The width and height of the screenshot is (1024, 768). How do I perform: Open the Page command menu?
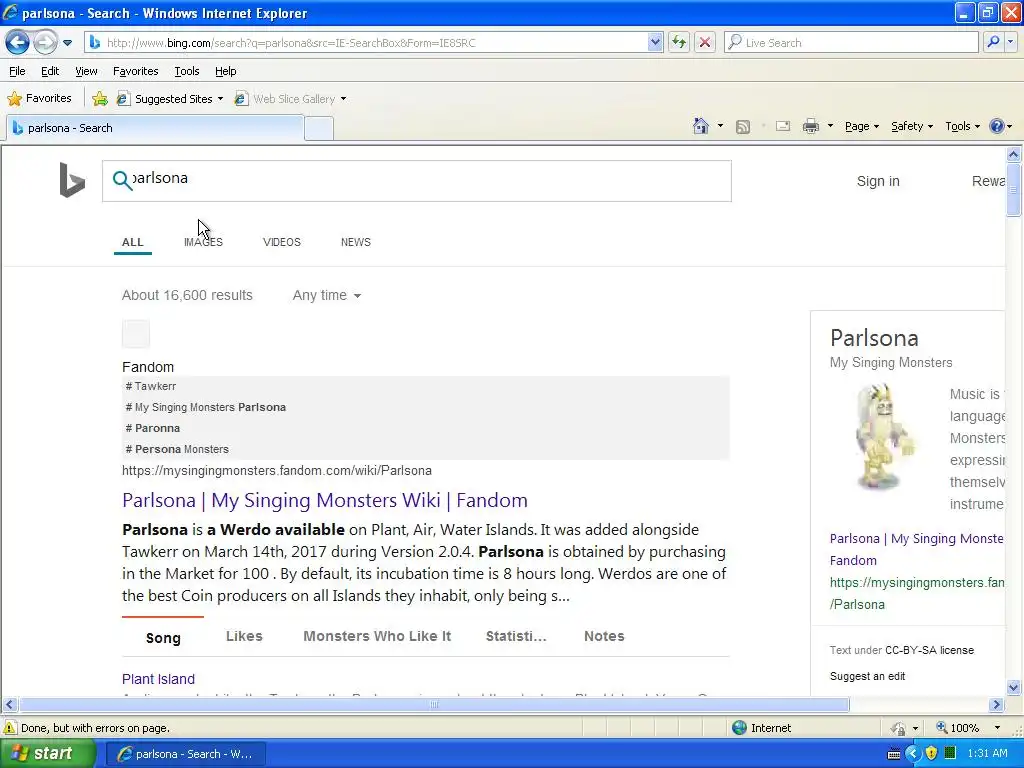tap(861, 127)
